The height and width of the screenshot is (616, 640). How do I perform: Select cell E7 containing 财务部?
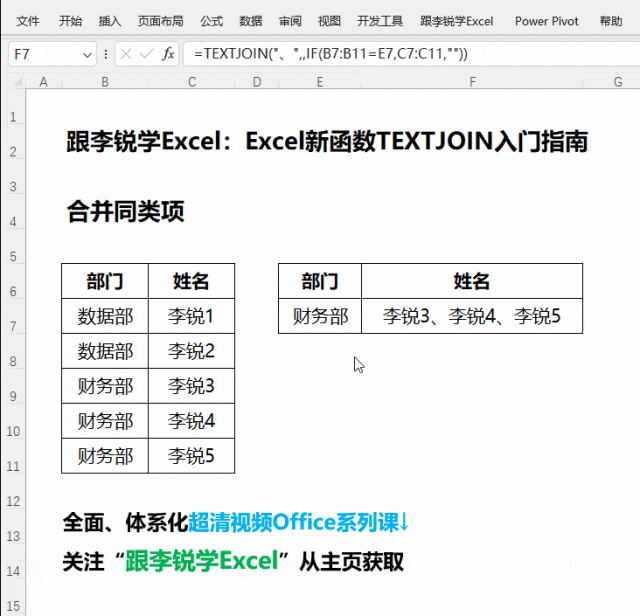[x=320, y=316]
